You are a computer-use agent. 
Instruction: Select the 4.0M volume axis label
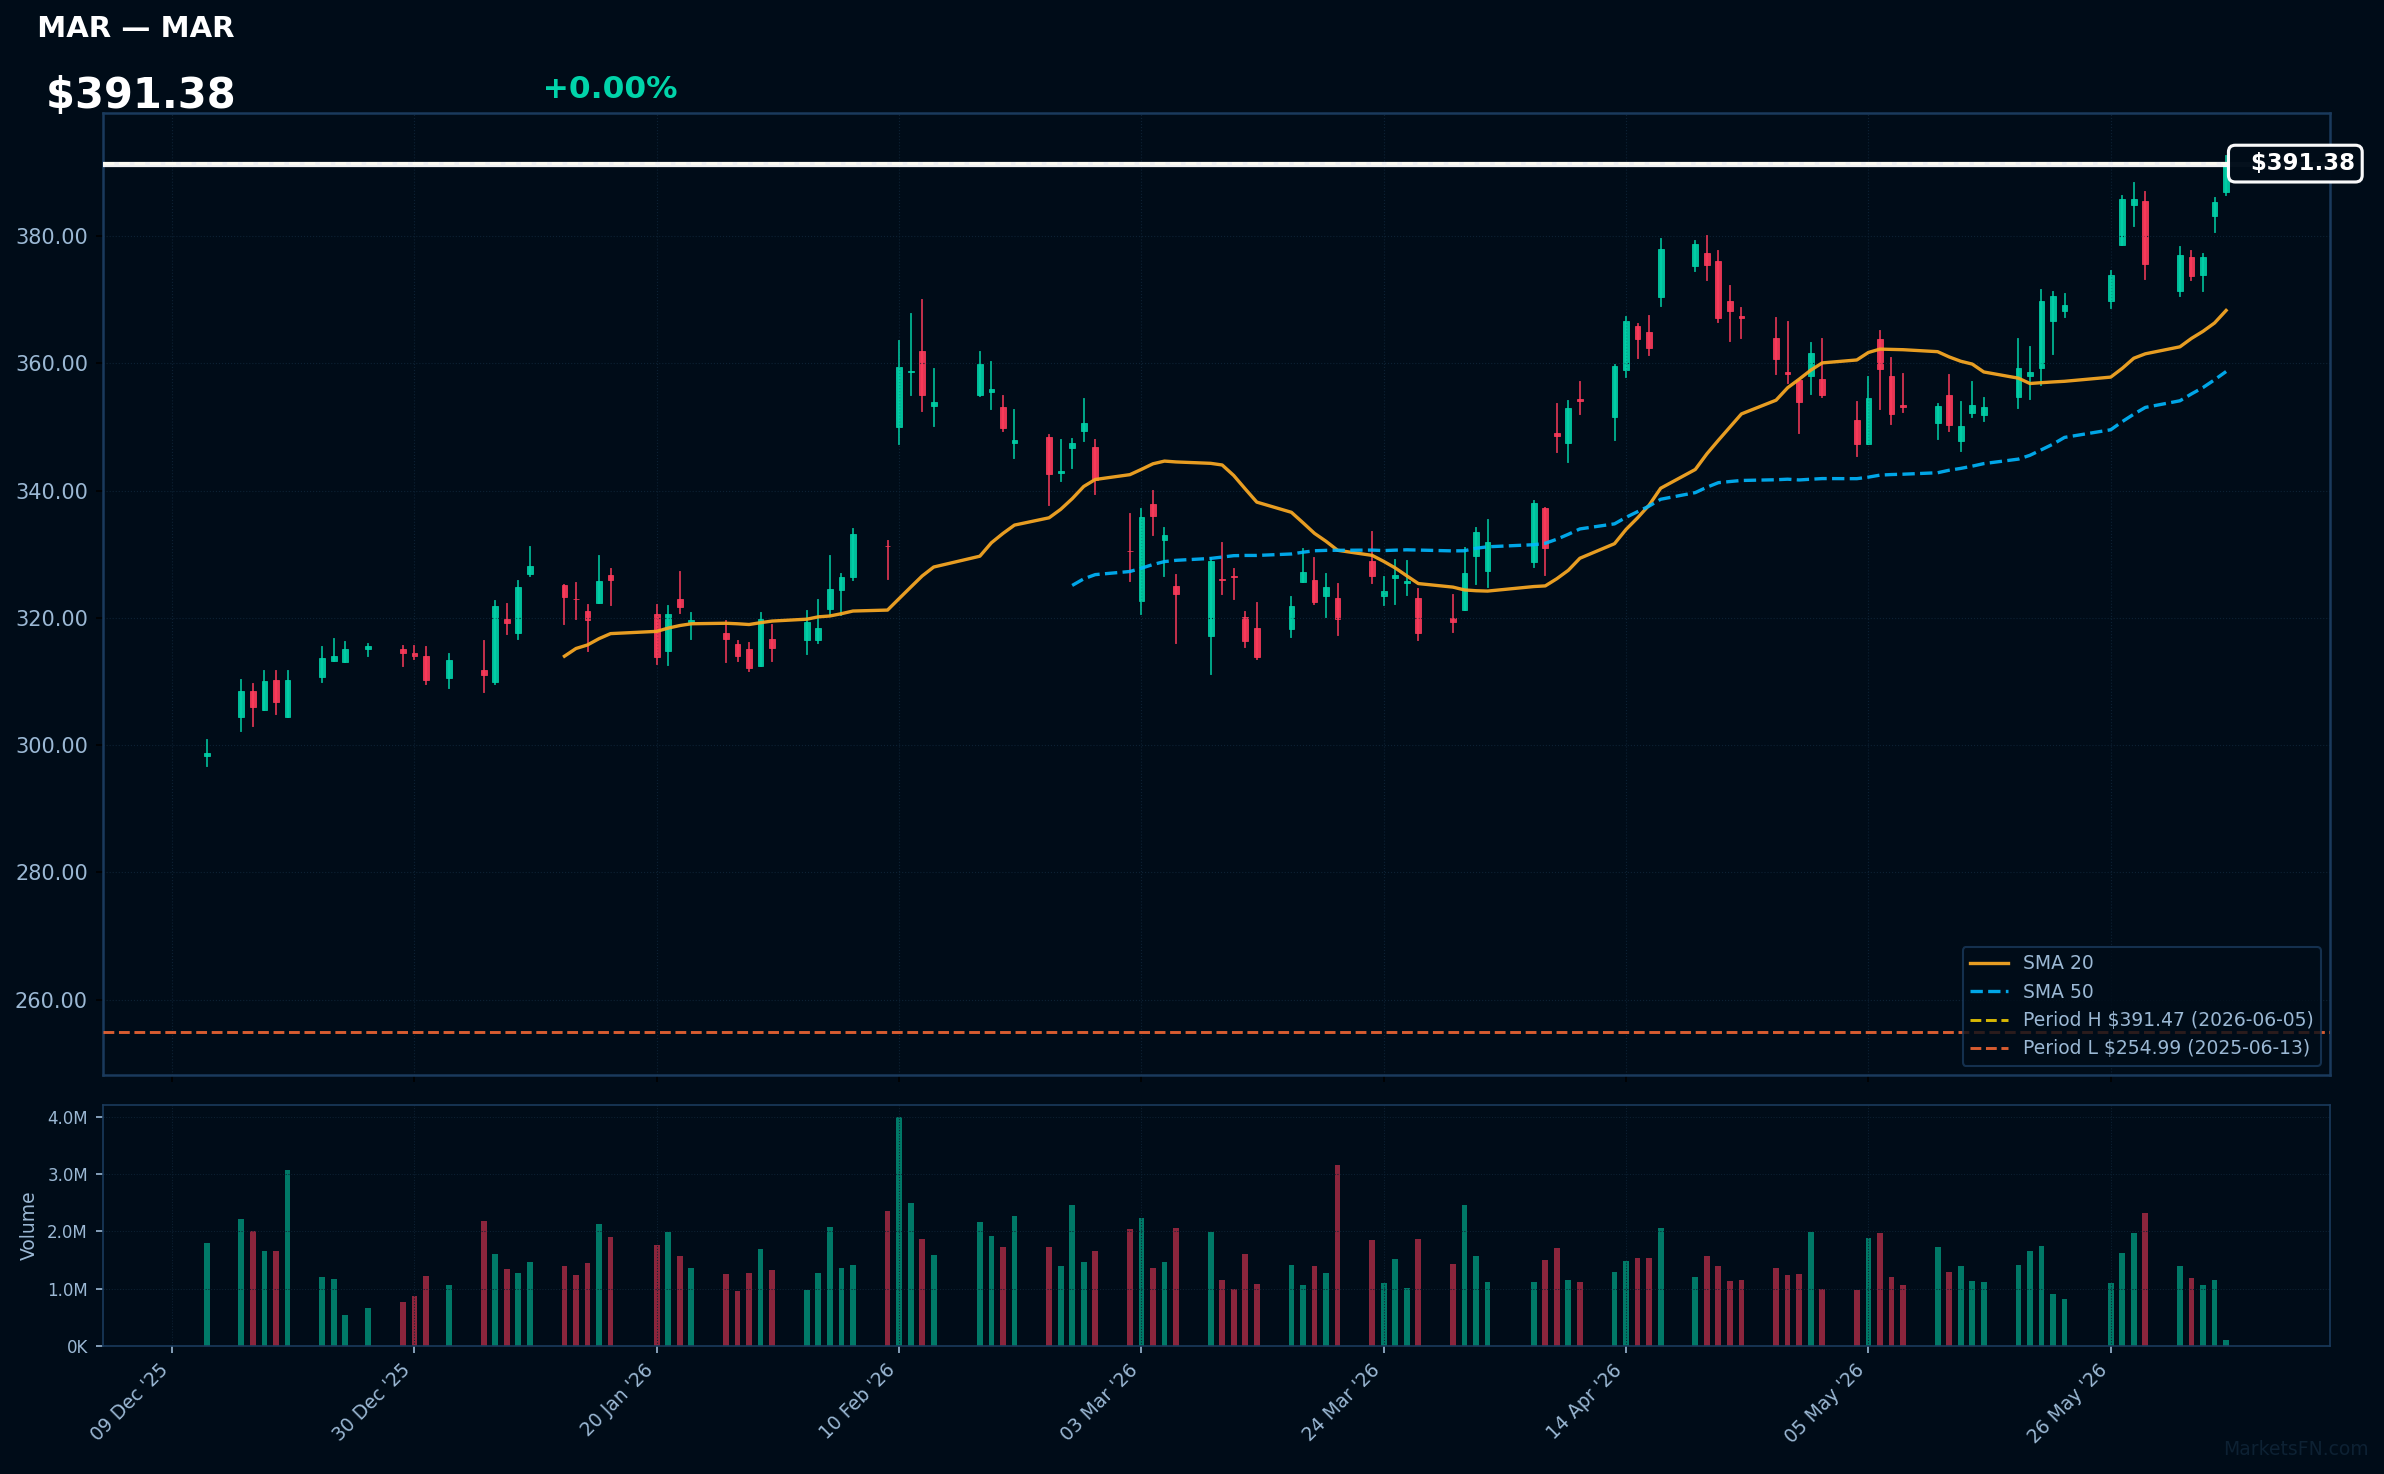(x=68, y=1118)
